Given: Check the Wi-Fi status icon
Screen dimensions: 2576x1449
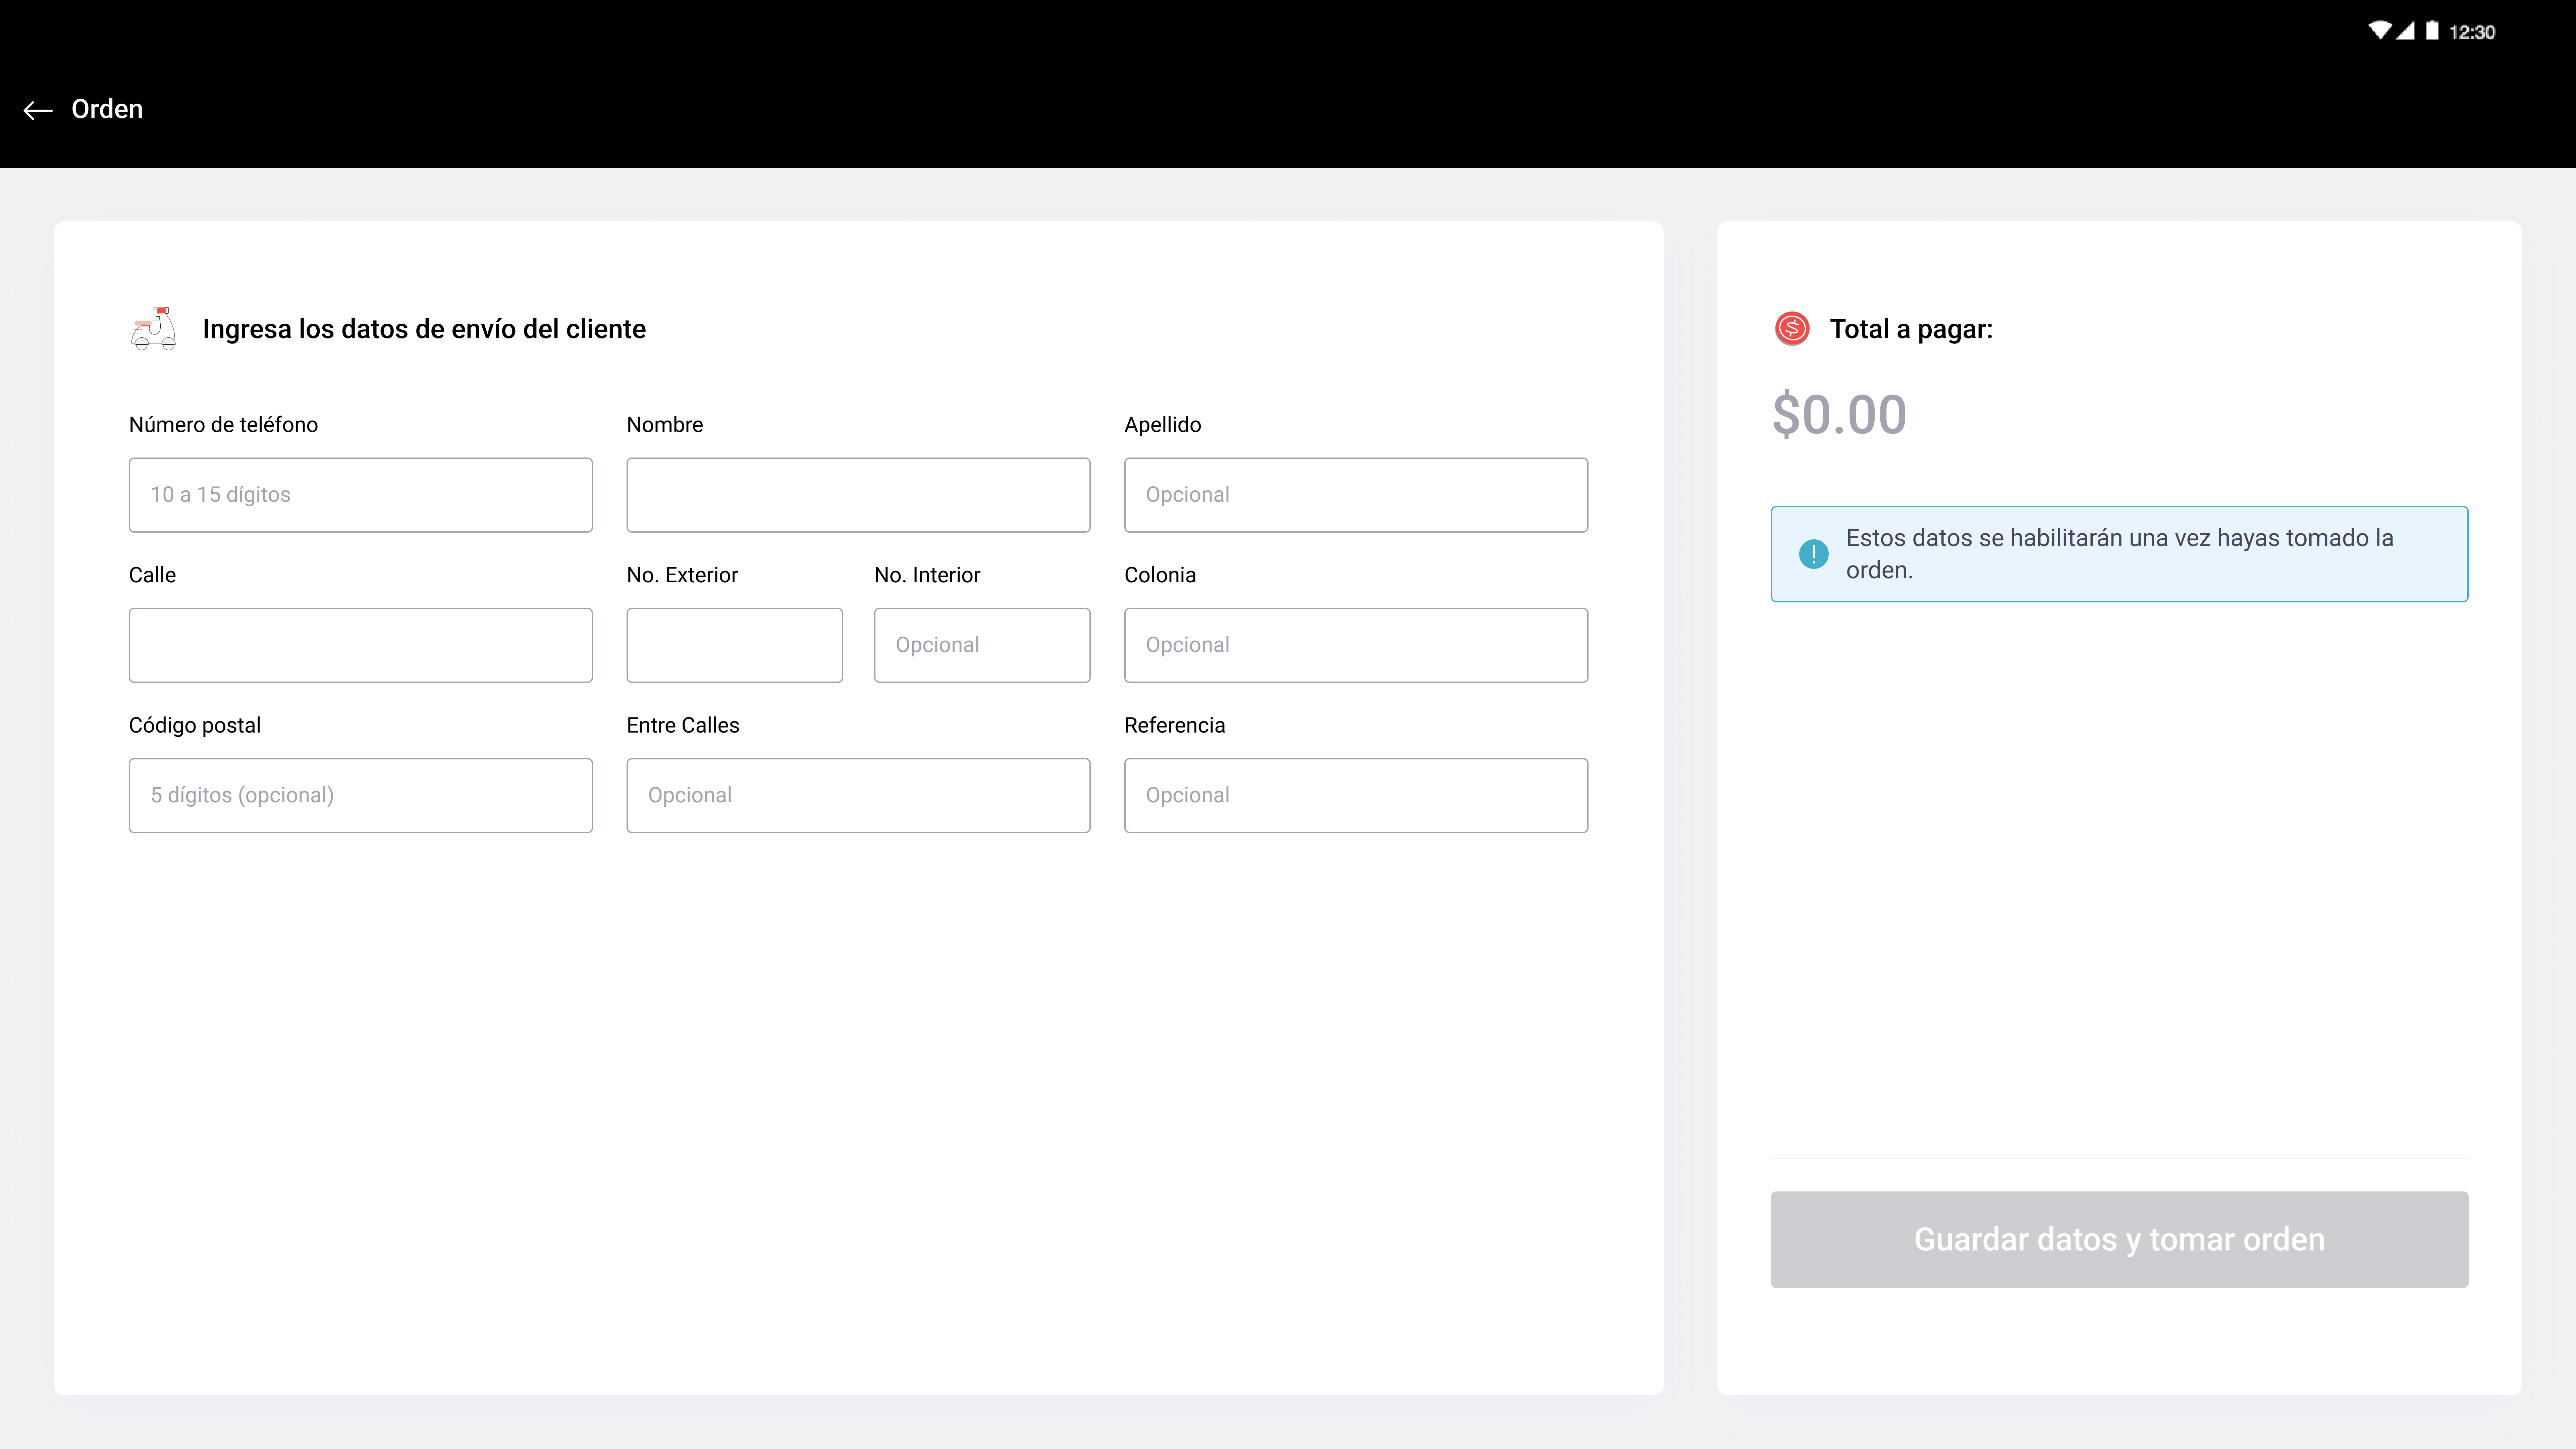Looking at the screenshot, I should click(2380, 31).
